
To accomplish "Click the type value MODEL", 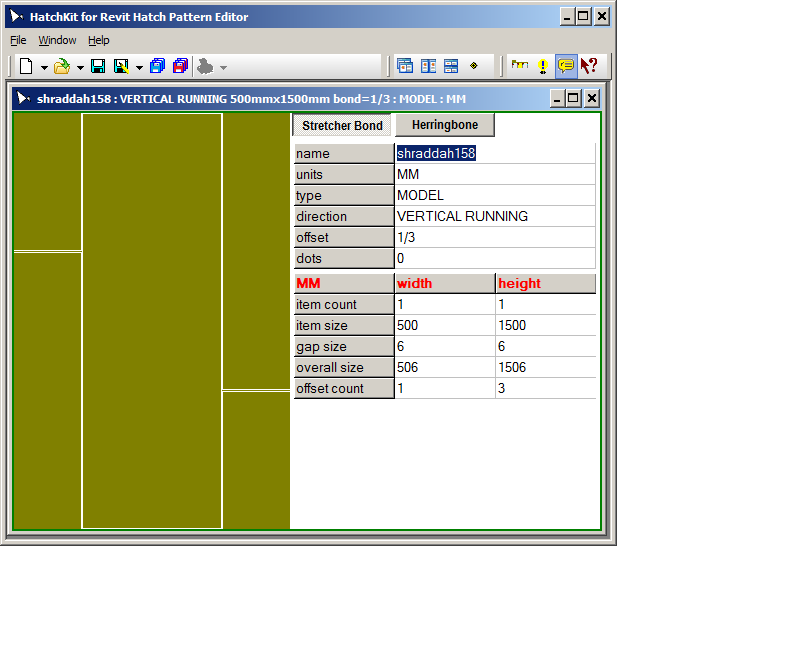I will click(496, 195).
